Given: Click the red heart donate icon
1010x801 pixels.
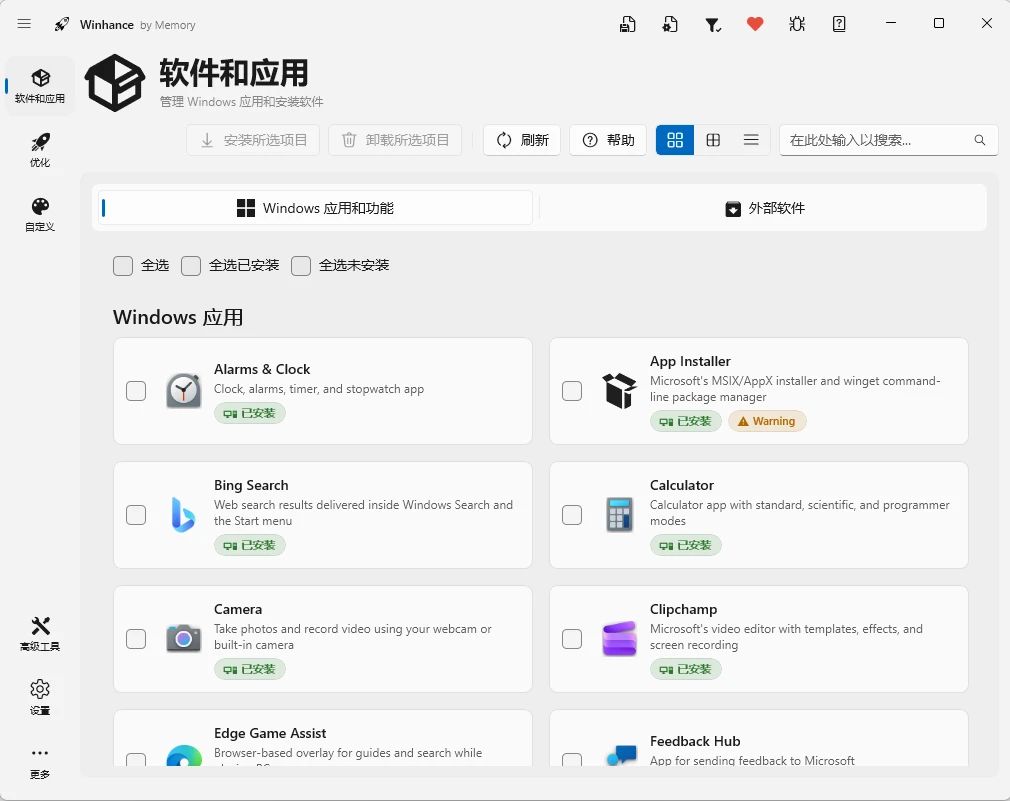Looking at the screenshot, I should pos(755,24).
